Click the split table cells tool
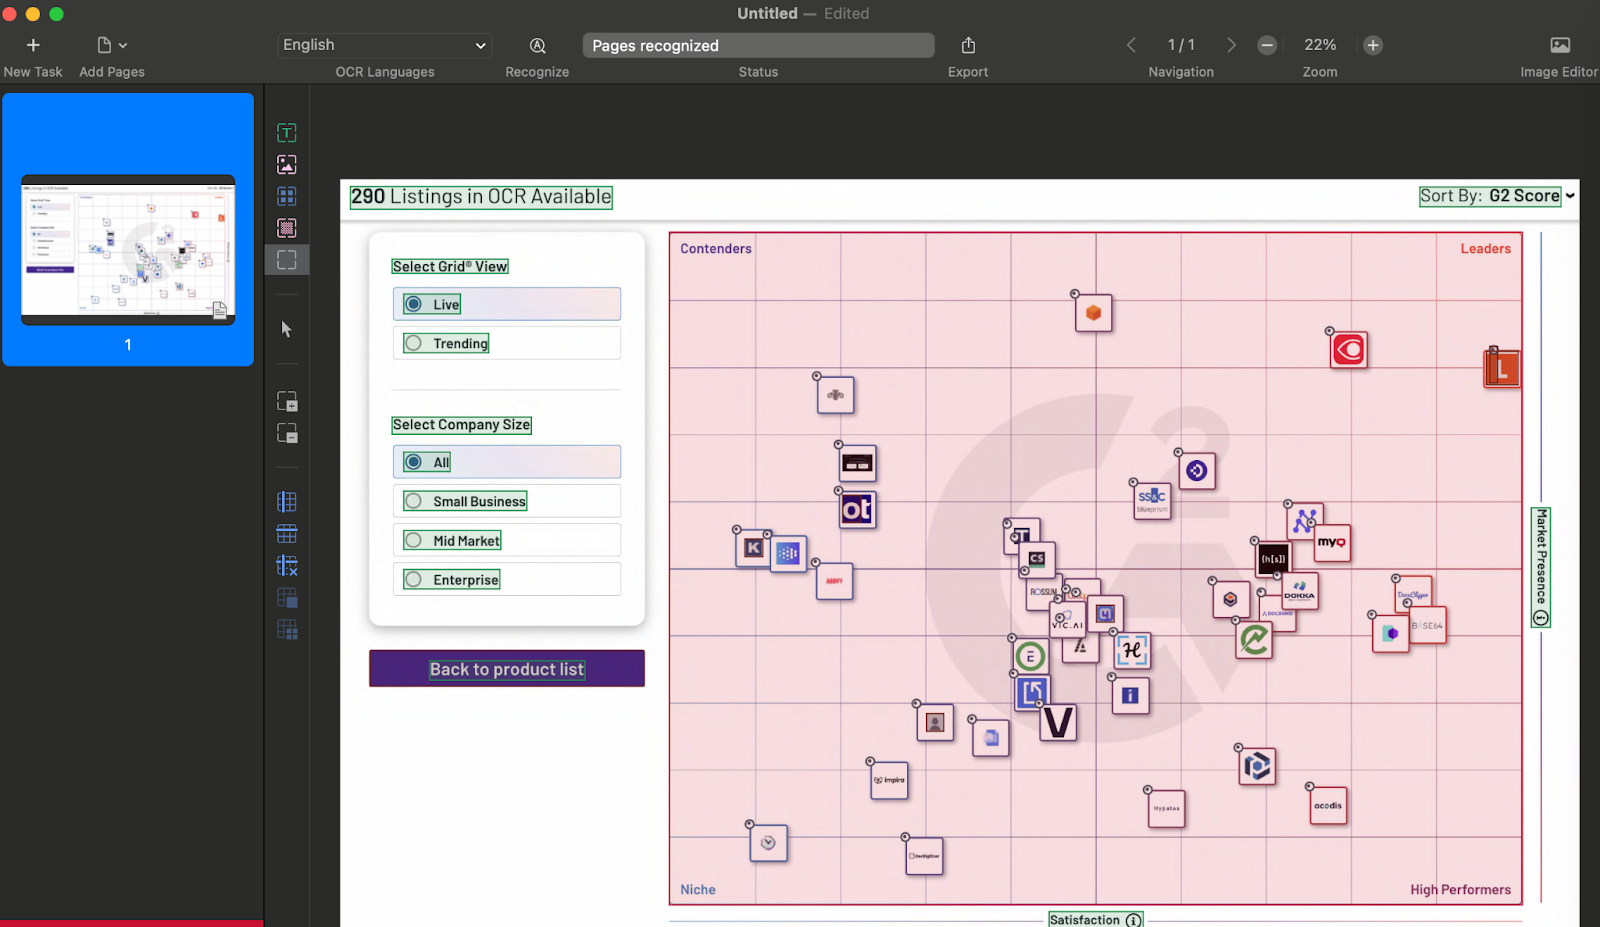 pyautogui.click(x=287, y=630)
